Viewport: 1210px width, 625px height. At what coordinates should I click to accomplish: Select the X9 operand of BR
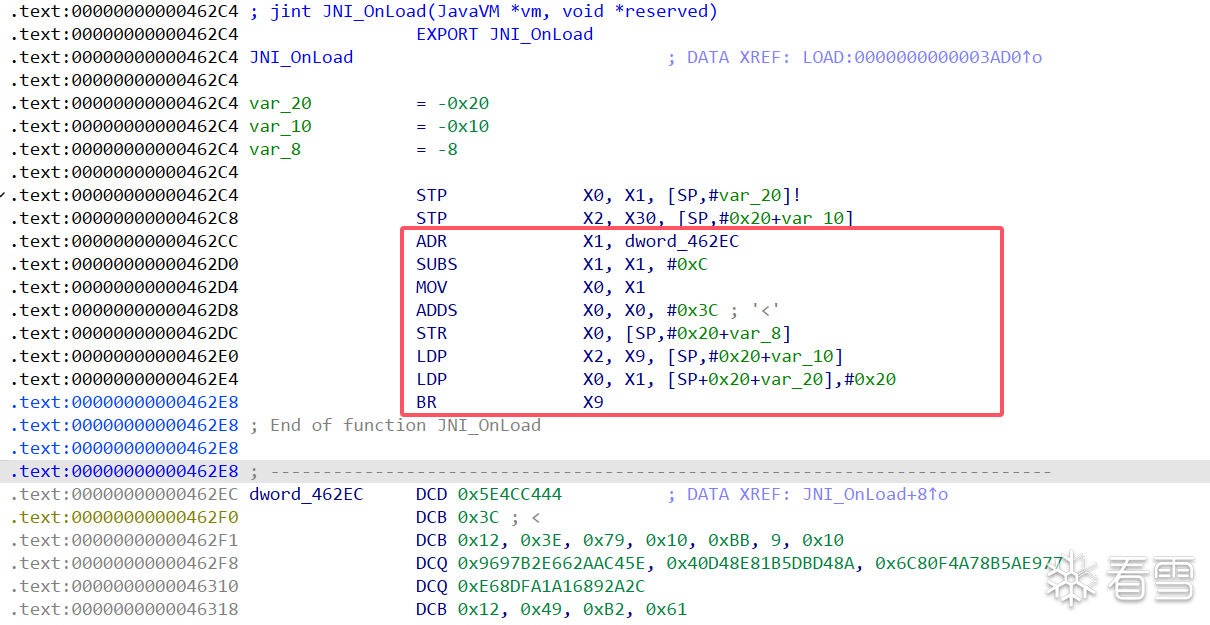coord(594,402)
